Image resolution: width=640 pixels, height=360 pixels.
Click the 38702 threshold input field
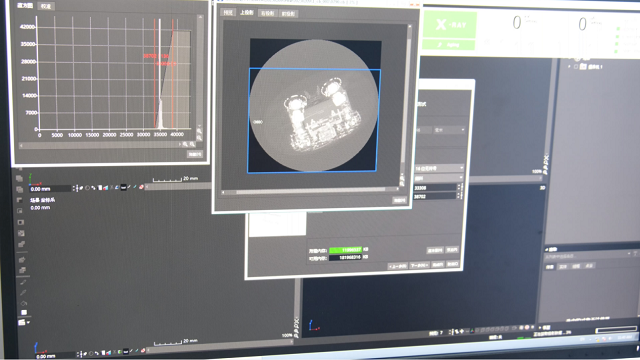point(435,196)
